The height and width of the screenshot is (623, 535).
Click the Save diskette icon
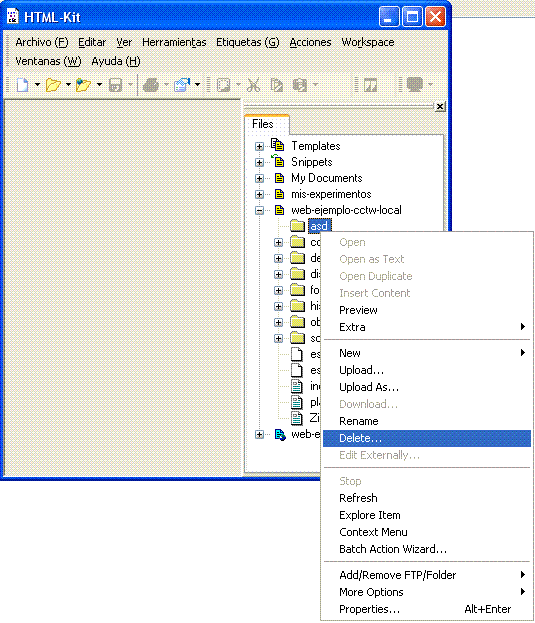(115, 85)
